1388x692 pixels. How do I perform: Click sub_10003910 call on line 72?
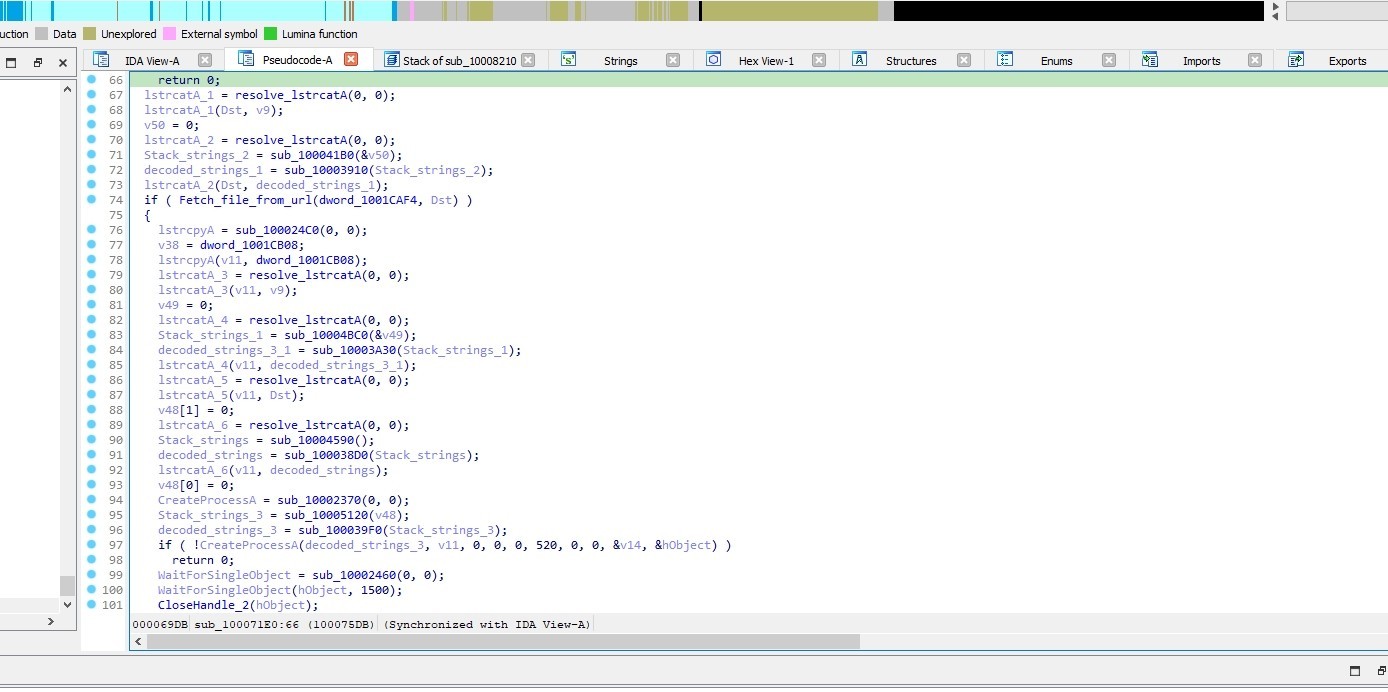click(326, 170)
